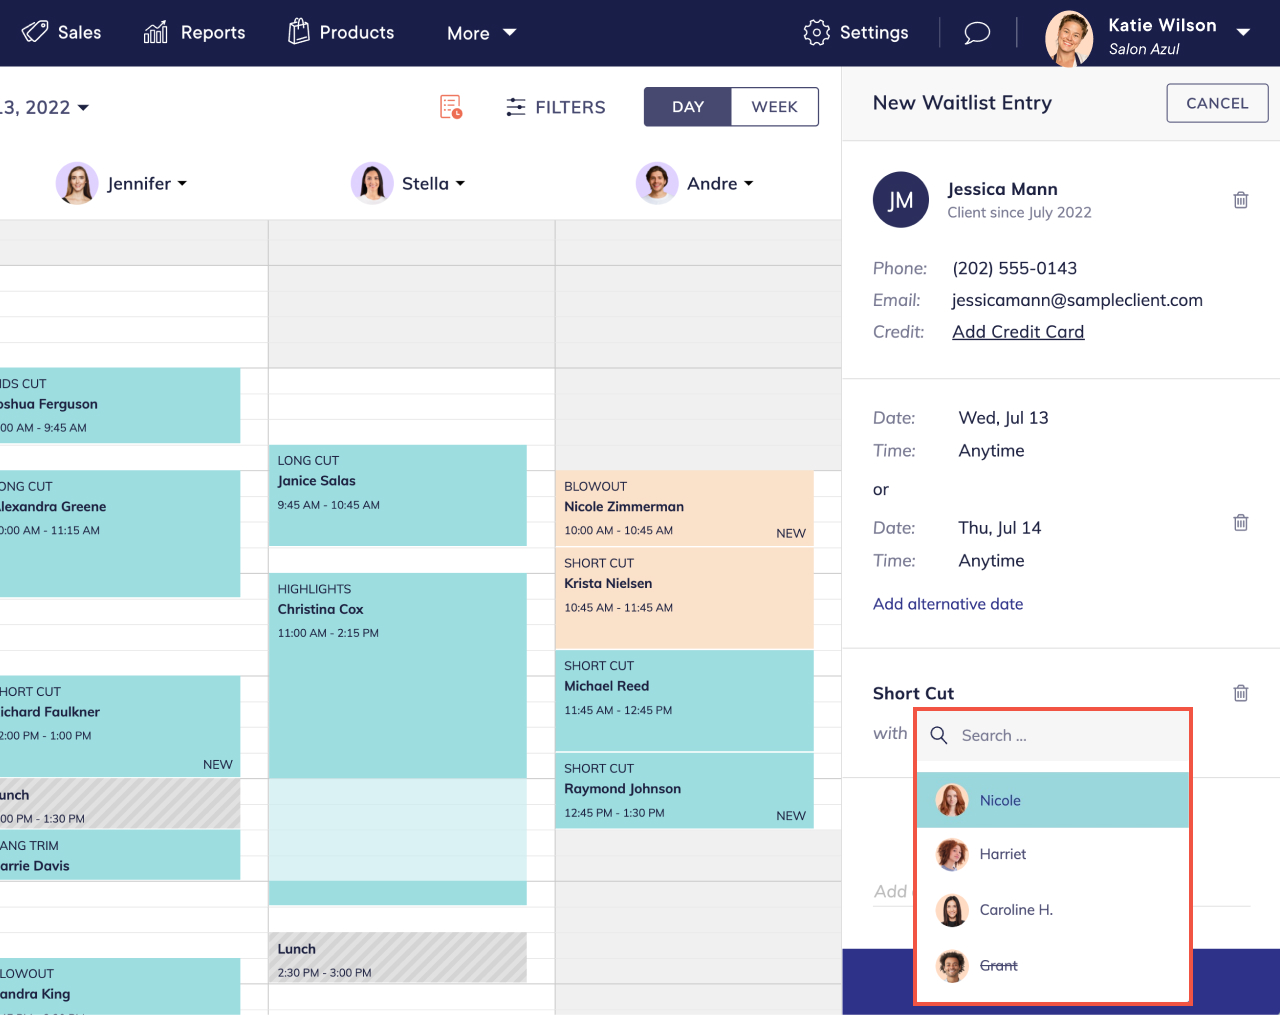Viewport: 1280px width, 1015px height.
Task: Cancel the new waitlist entry
Action: click(1217, 102)
